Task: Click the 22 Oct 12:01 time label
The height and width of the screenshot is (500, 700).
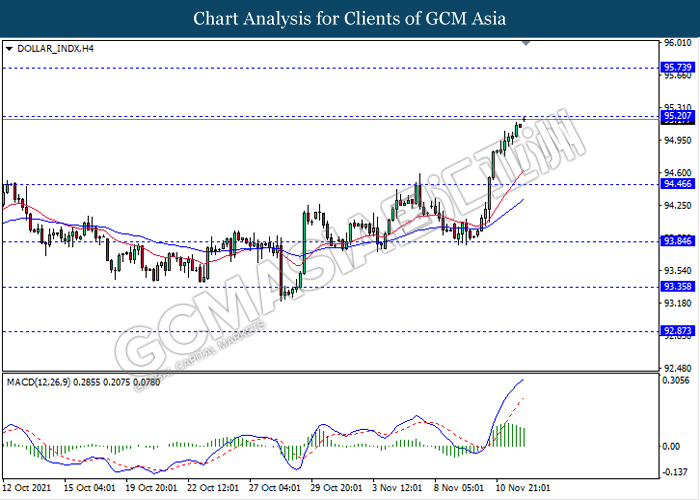Action: [x=213, y=488]
